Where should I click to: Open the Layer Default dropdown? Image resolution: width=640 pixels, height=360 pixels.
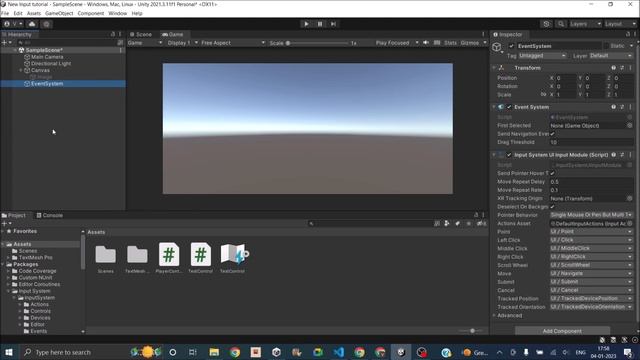pos(611,56)
